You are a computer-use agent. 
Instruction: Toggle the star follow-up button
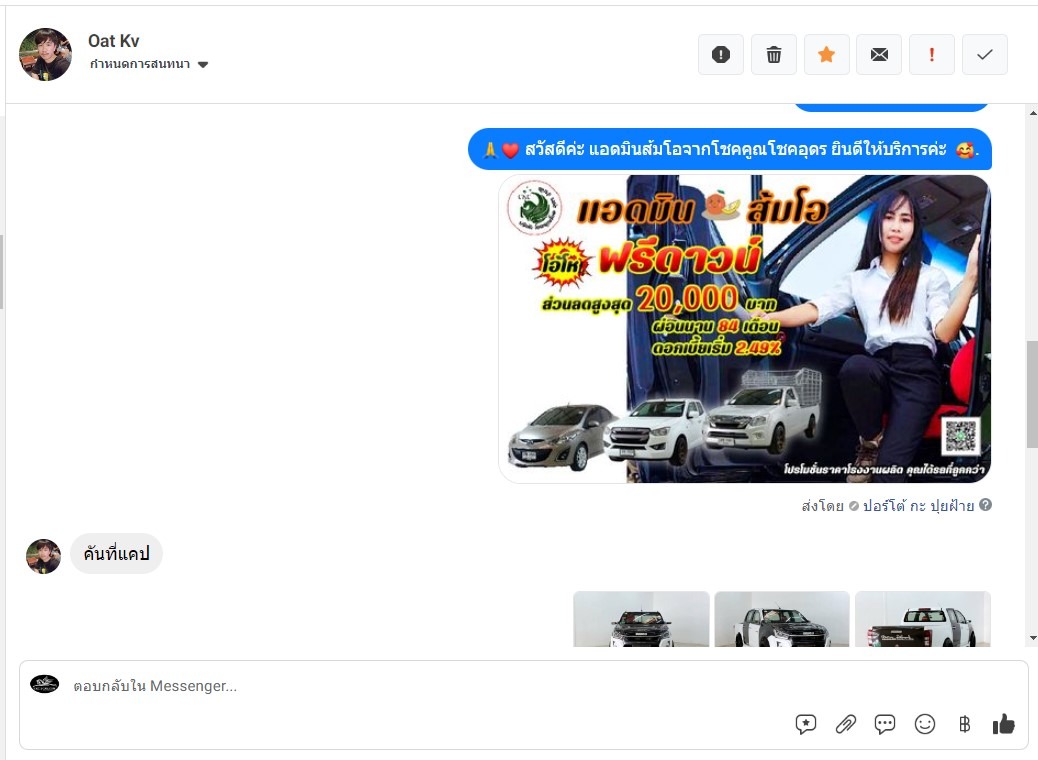[x=826, y=54]
